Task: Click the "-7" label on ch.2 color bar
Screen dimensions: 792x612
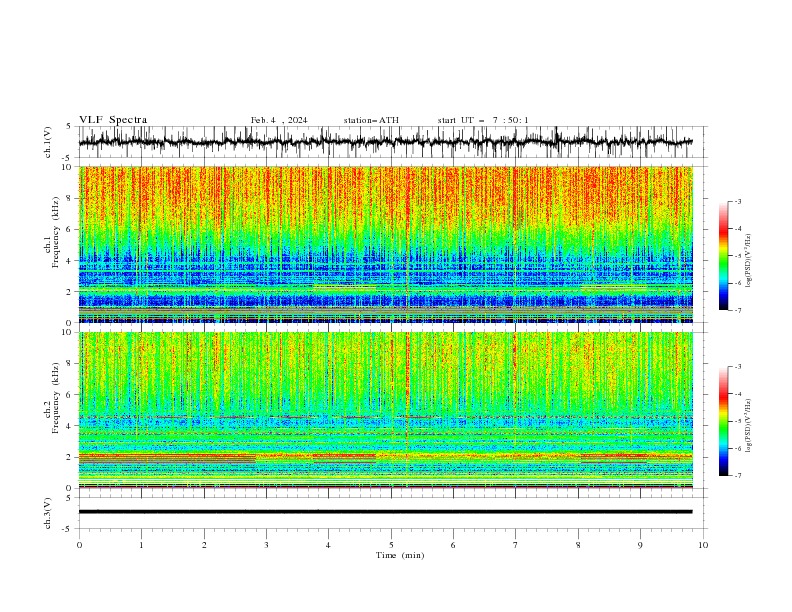Action: coord(737,476)
